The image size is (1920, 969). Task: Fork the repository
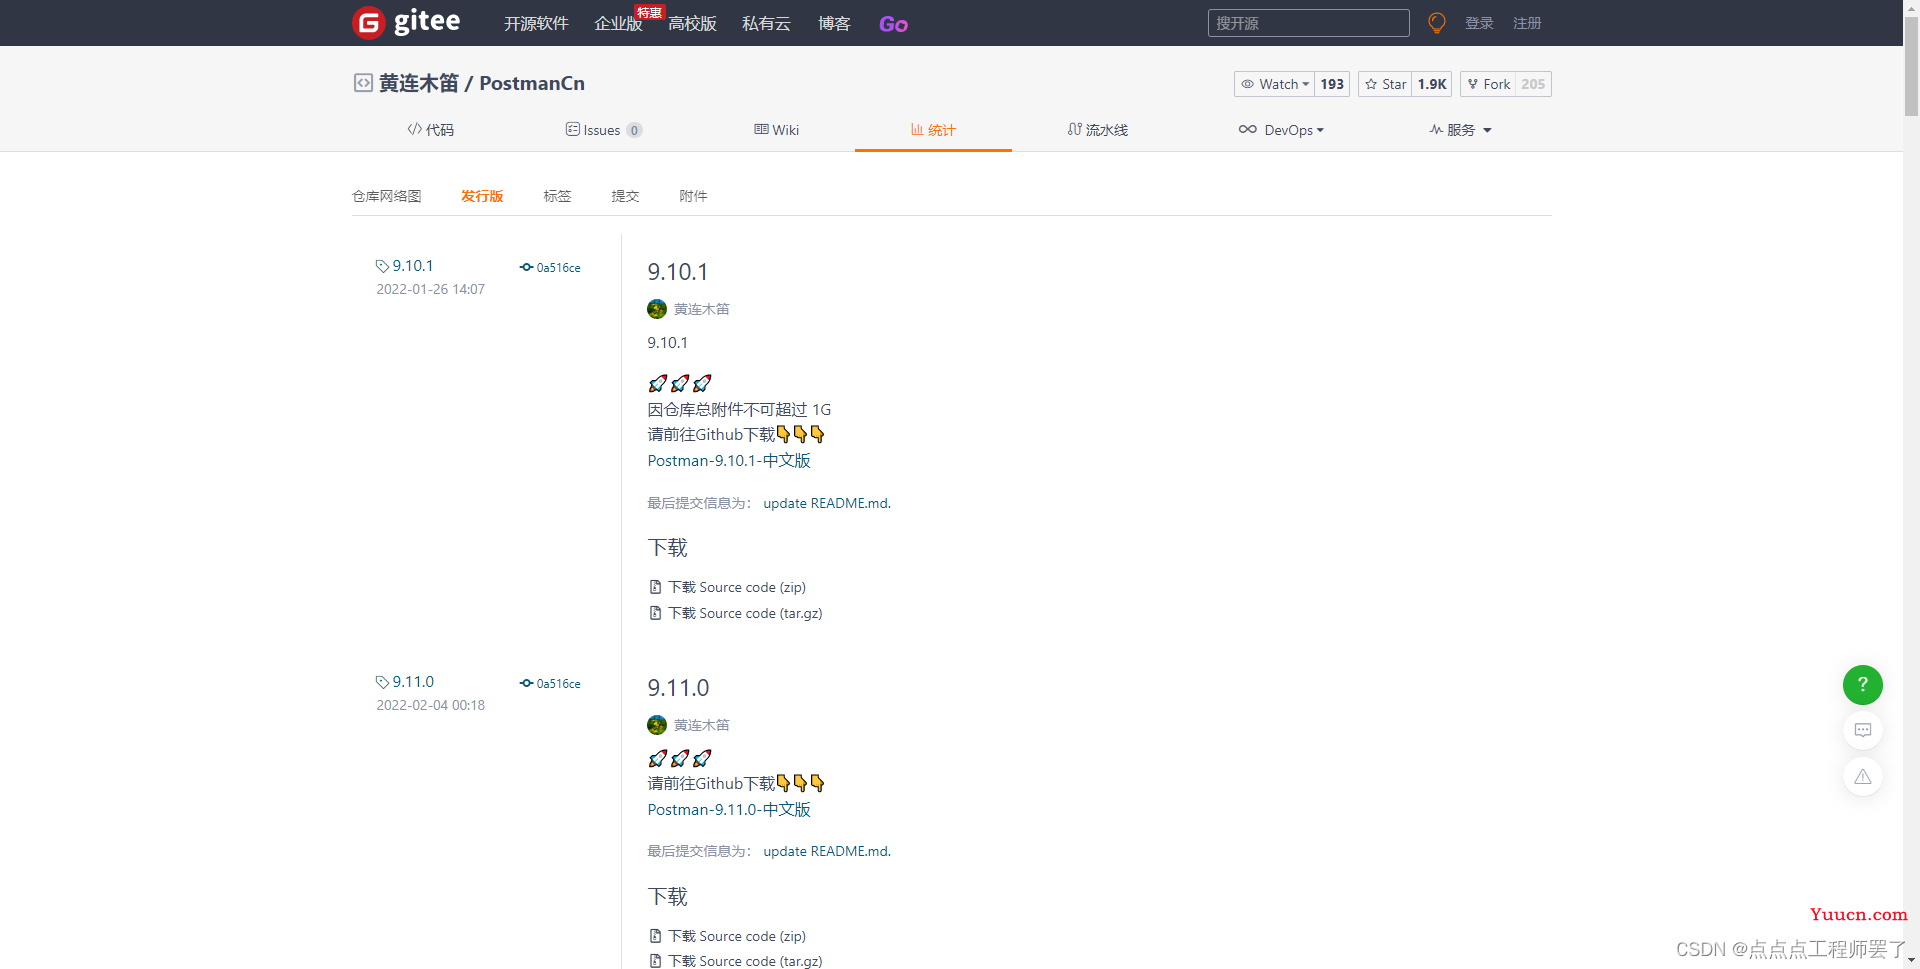1488,84
